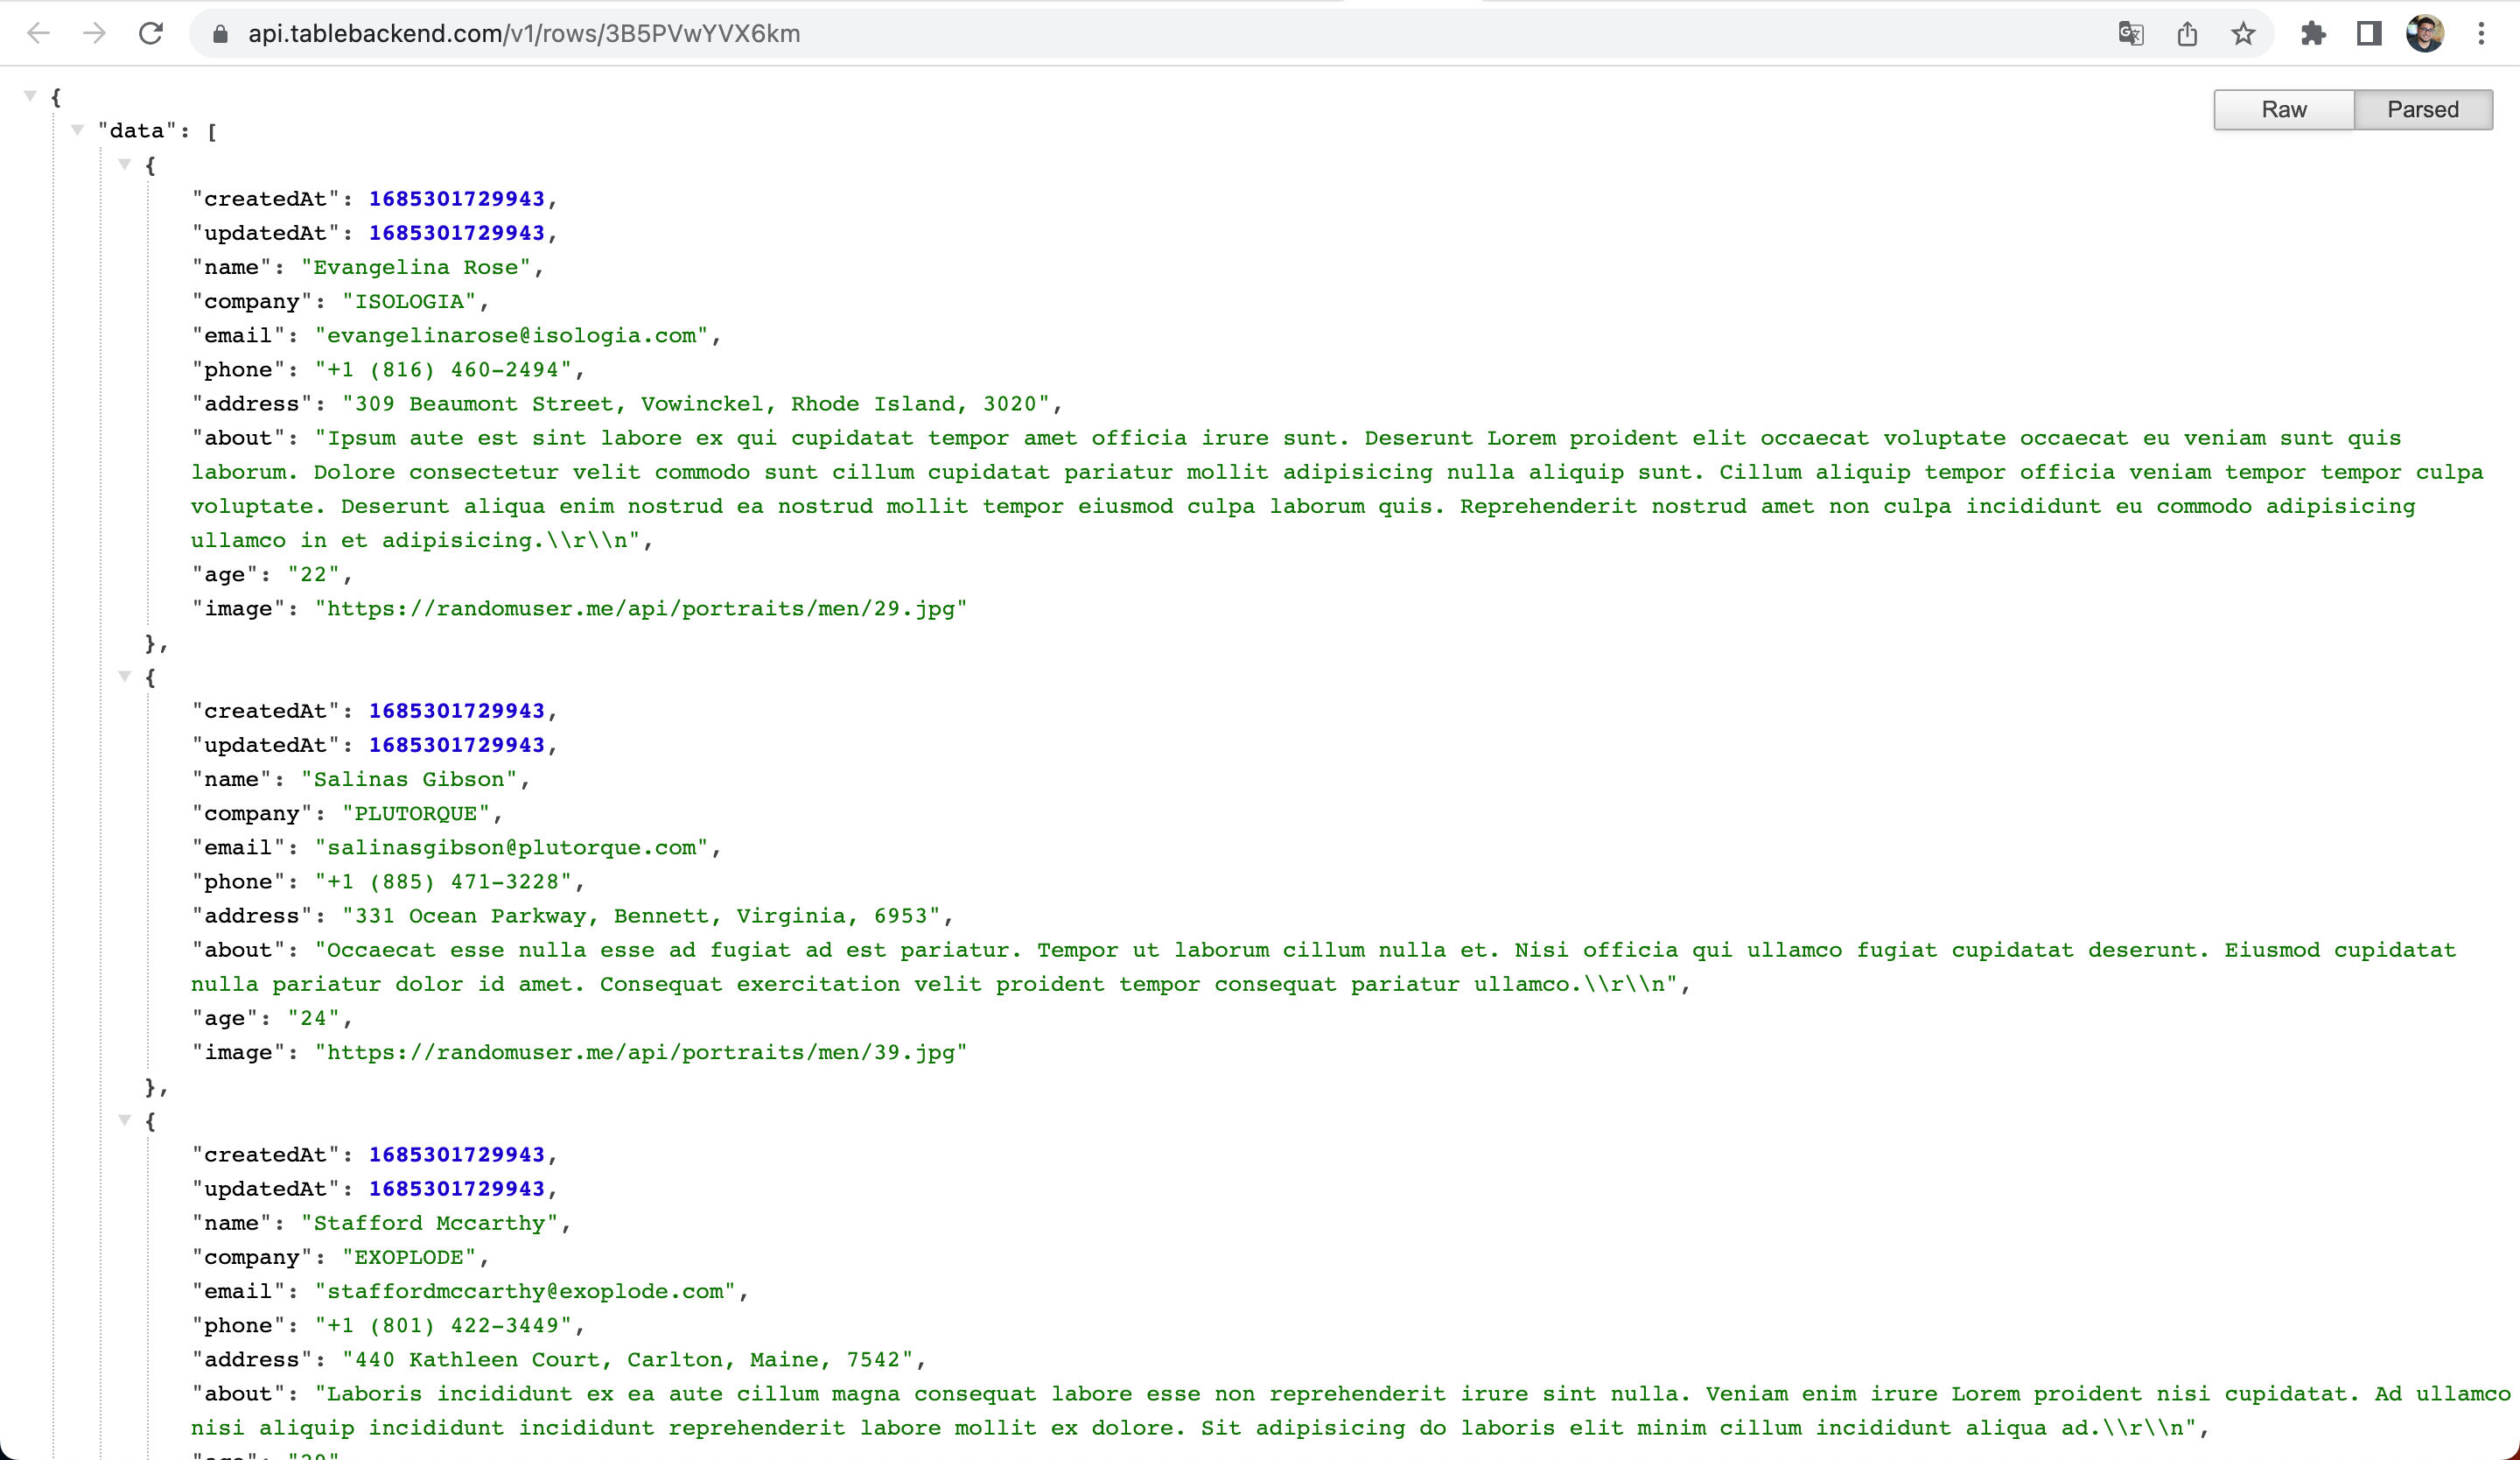
Task: Click the 440 Kathleen Court address
Action: click(x=628, y=1359)
